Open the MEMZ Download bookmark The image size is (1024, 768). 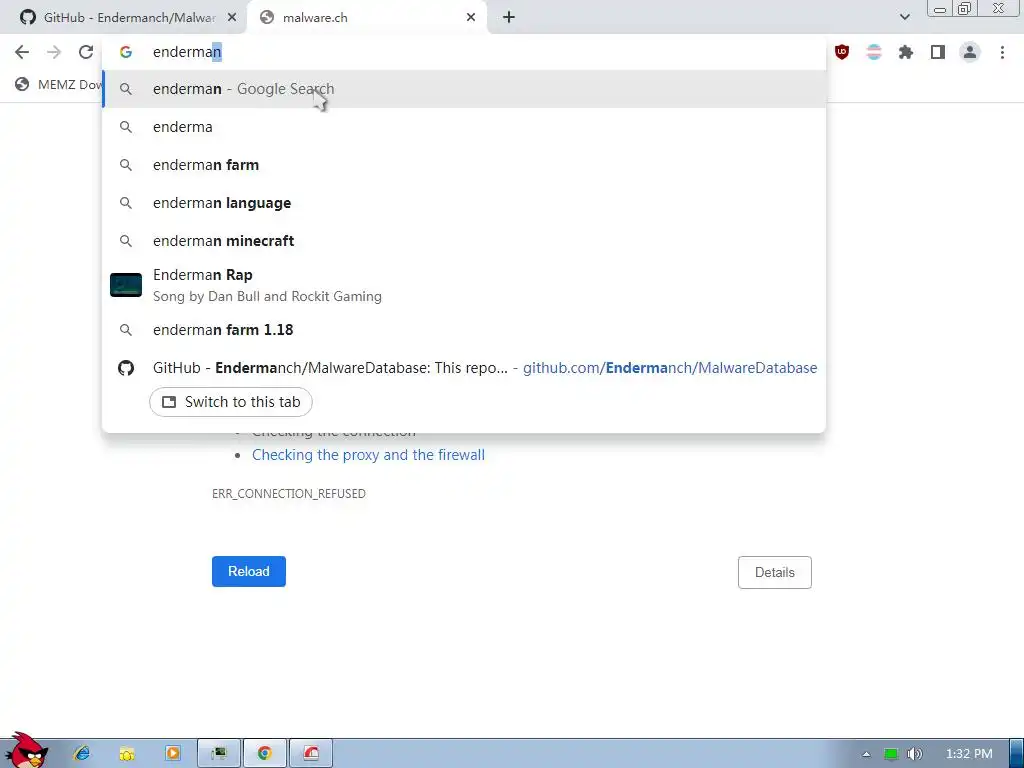pyautogui.click(x=59, y=84)
